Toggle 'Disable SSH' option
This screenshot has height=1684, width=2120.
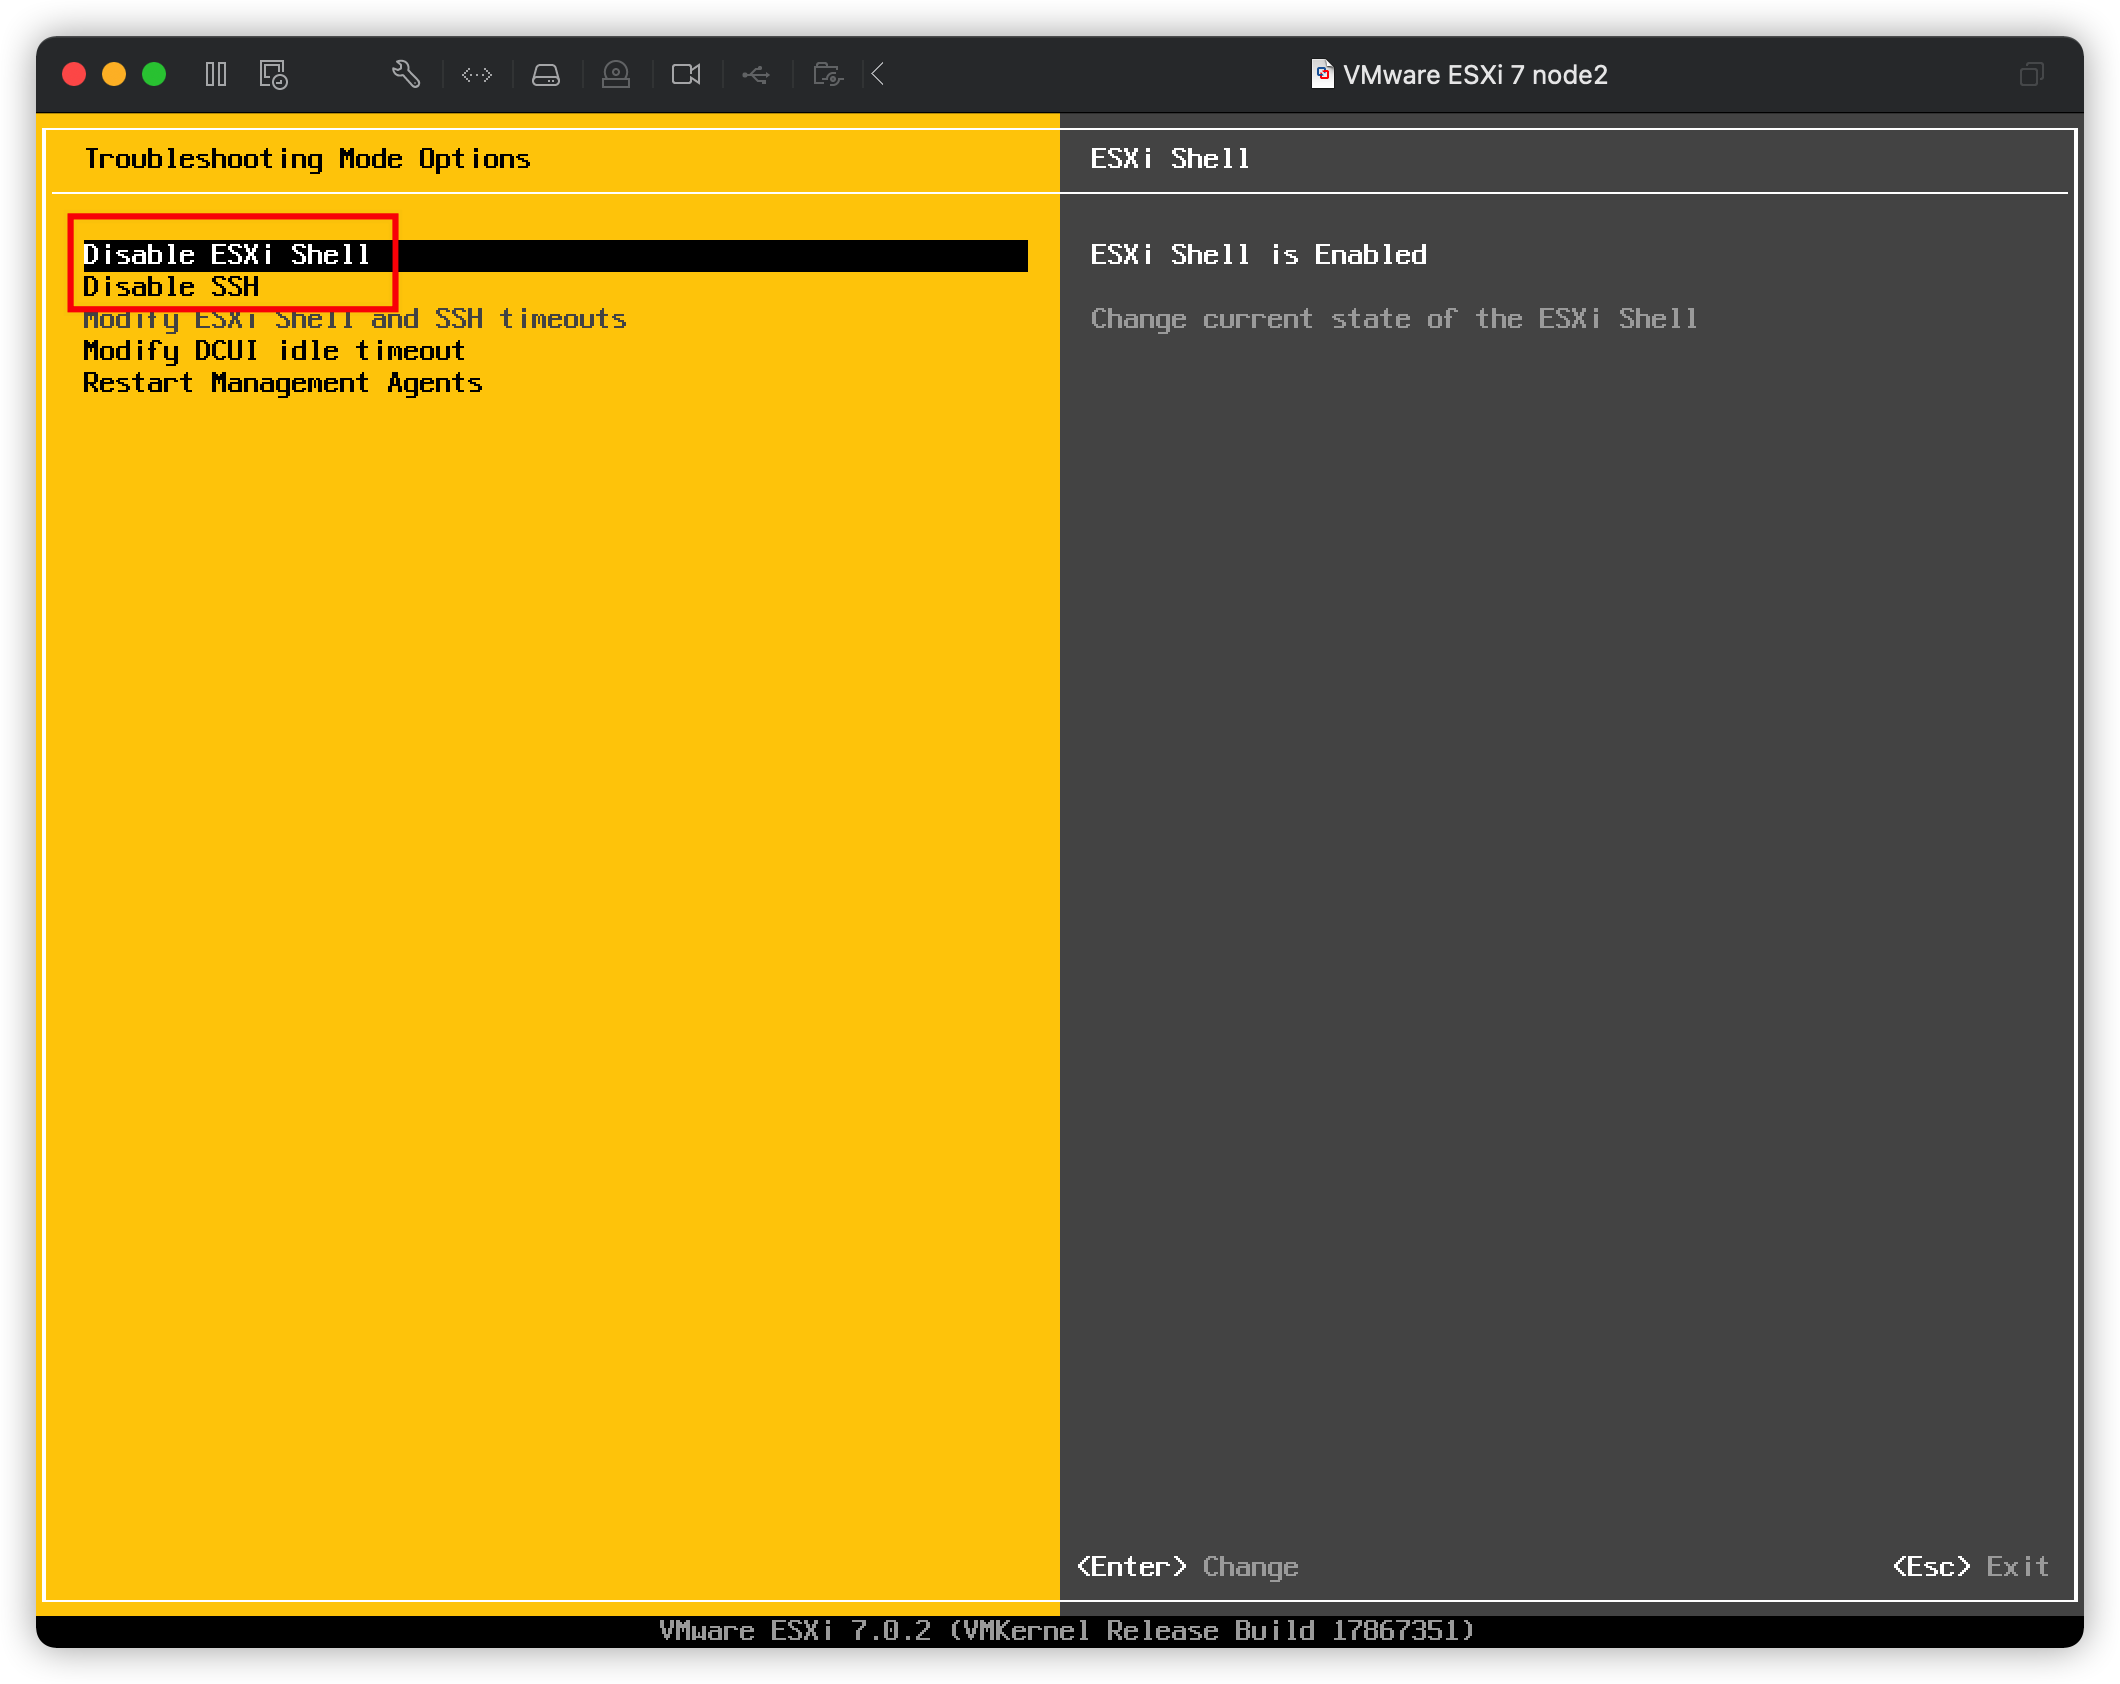(172, 287)
